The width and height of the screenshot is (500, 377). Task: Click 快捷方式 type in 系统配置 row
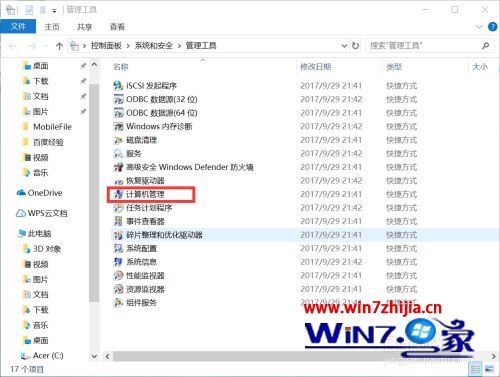pos(401,249)
